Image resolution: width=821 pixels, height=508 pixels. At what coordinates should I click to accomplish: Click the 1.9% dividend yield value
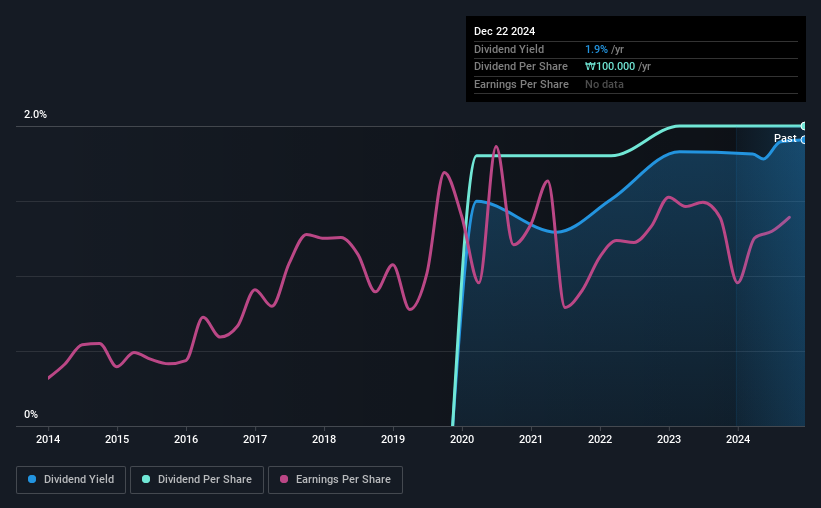(596, 49)
